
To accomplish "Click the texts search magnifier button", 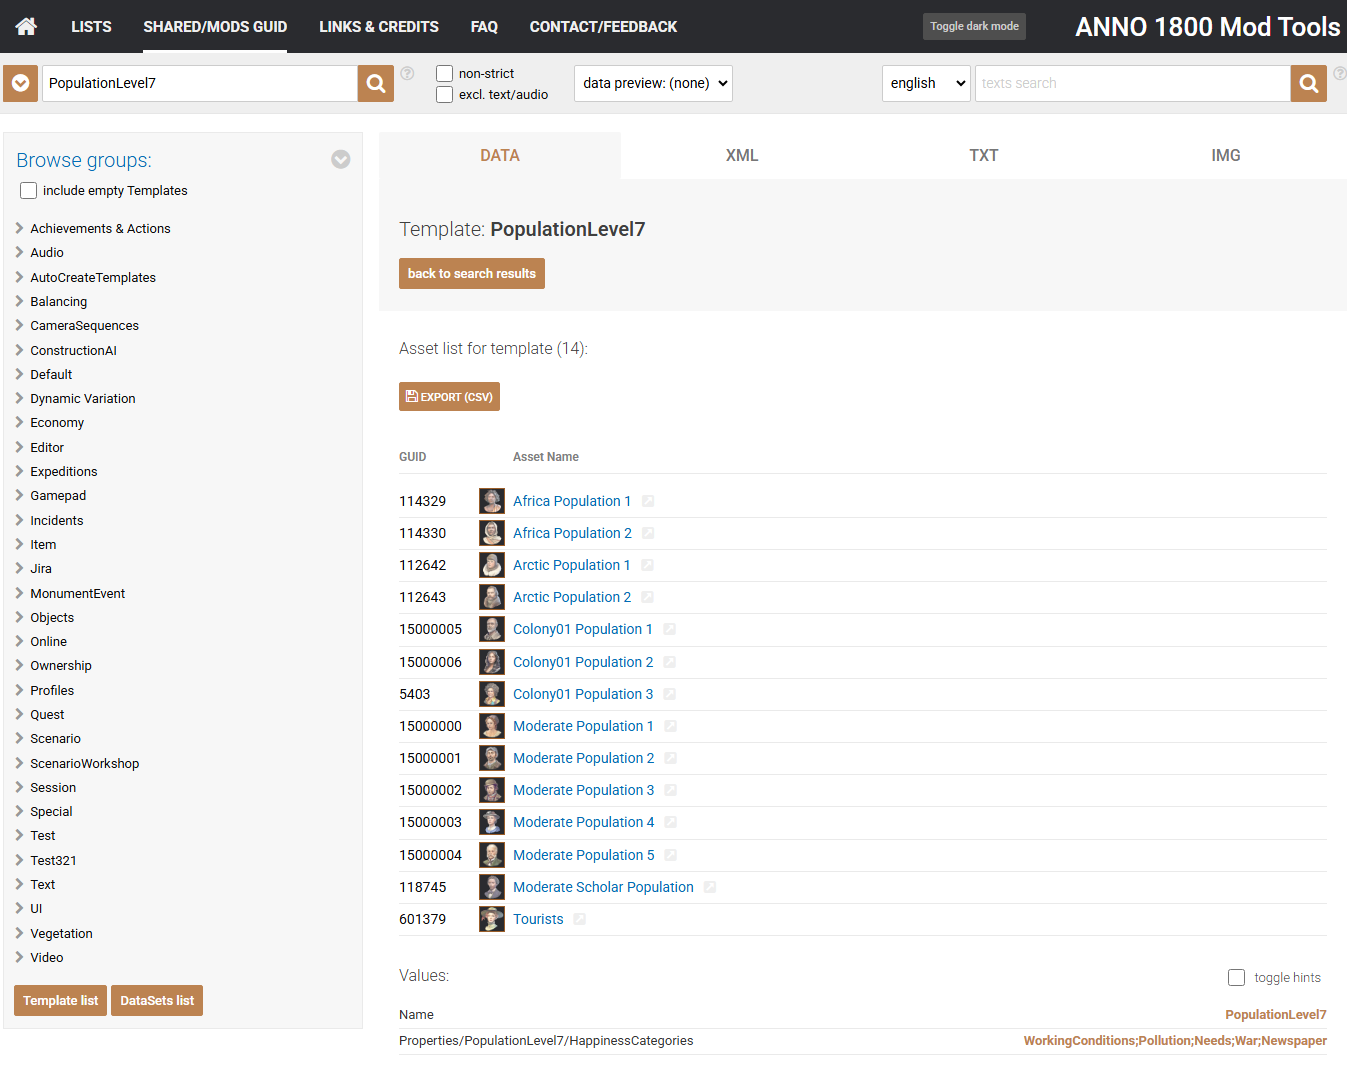I will point(1308,84).
